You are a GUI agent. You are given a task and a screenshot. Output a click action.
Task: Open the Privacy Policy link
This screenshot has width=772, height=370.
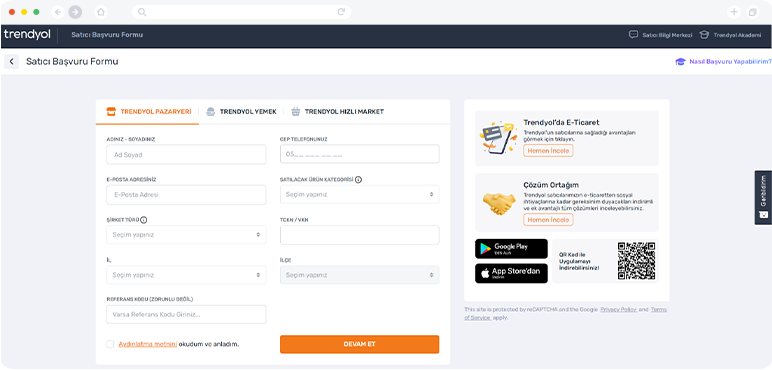(x=618, y=309)
